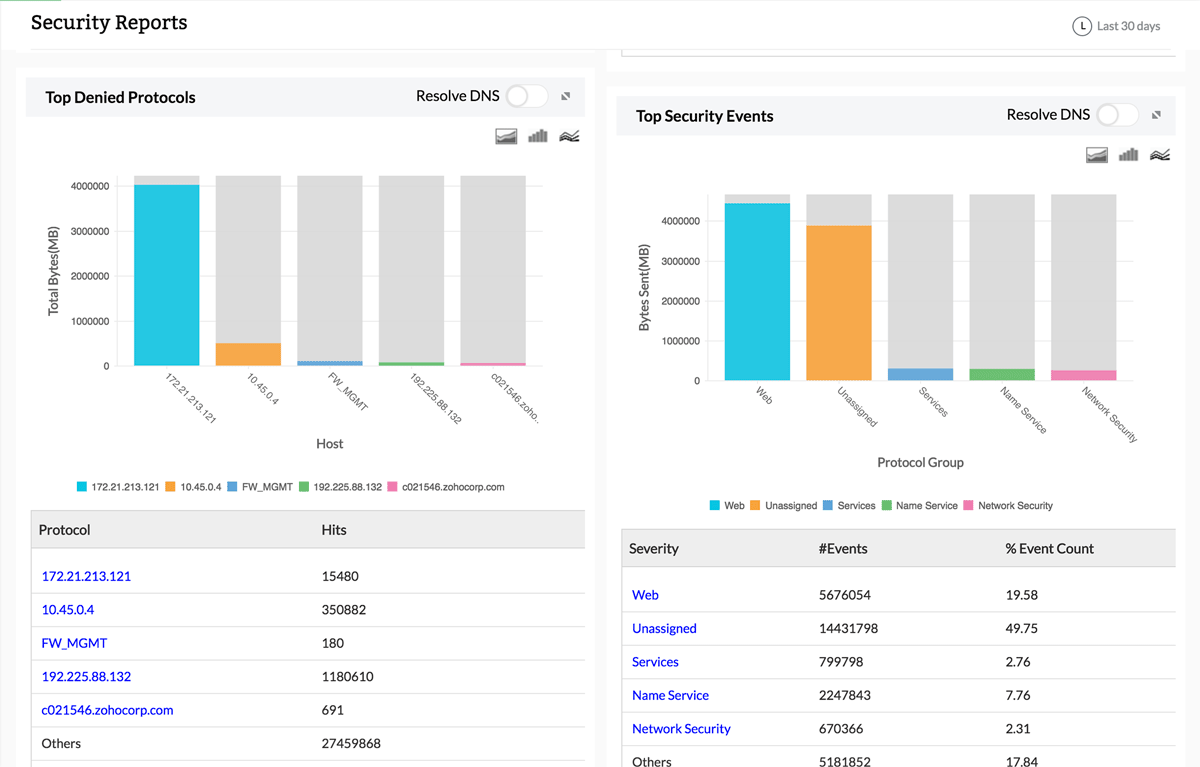Enable Resolve DNS for Top Denied Protocols

527,96
